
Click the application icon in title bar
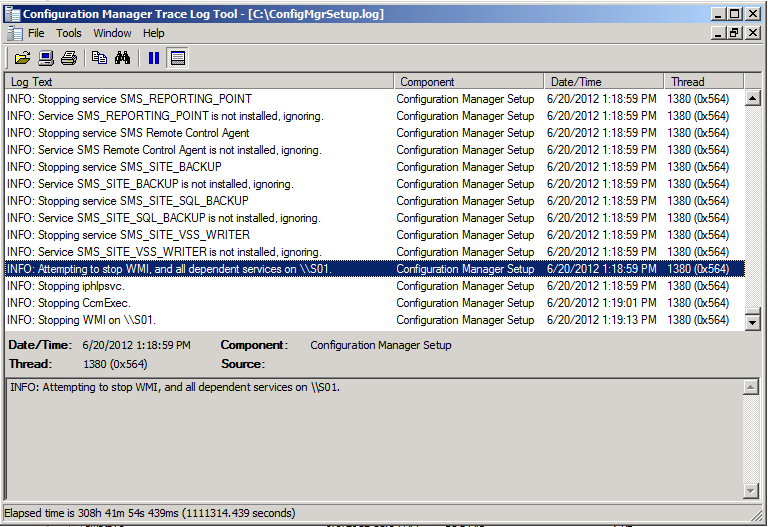(12, 14)
